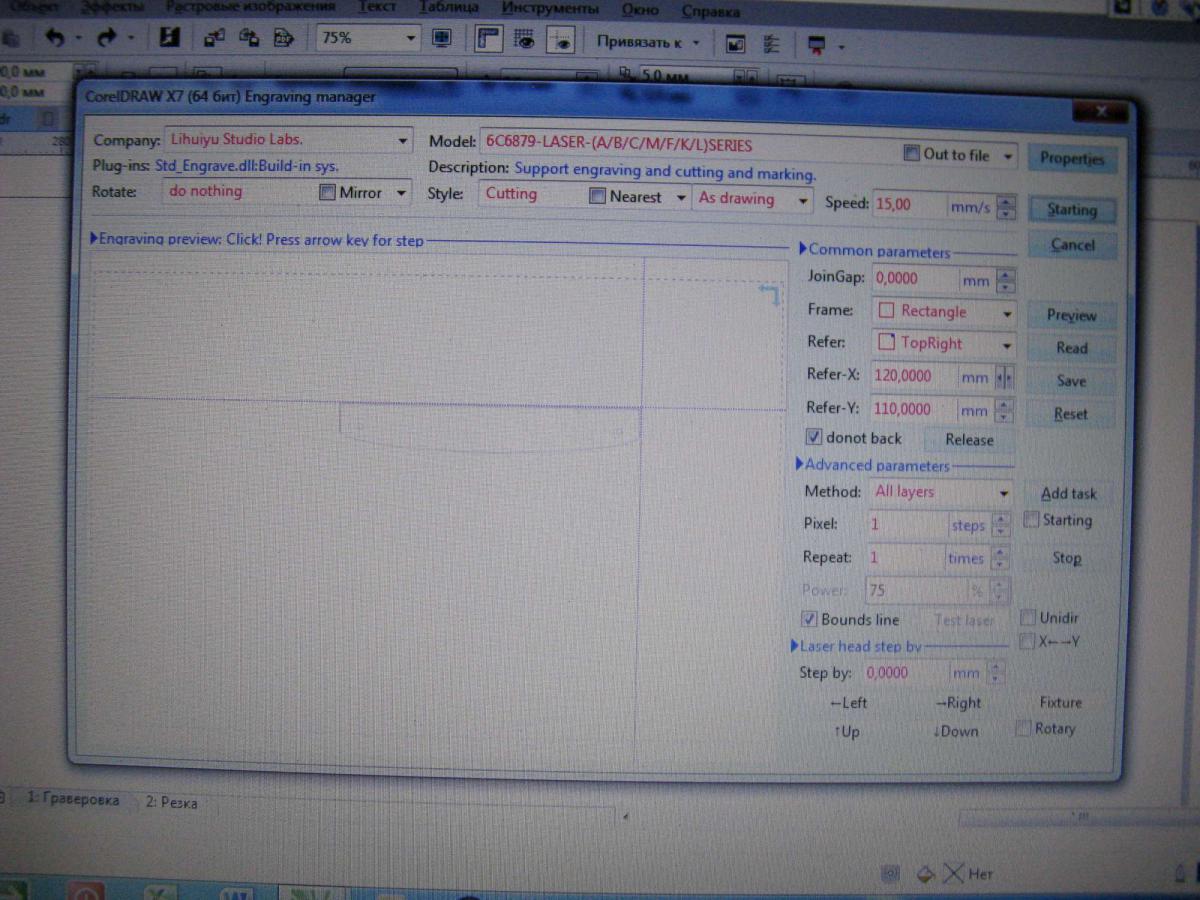Click the Stop button
1200x900 pixels.
pos(1066,558)
